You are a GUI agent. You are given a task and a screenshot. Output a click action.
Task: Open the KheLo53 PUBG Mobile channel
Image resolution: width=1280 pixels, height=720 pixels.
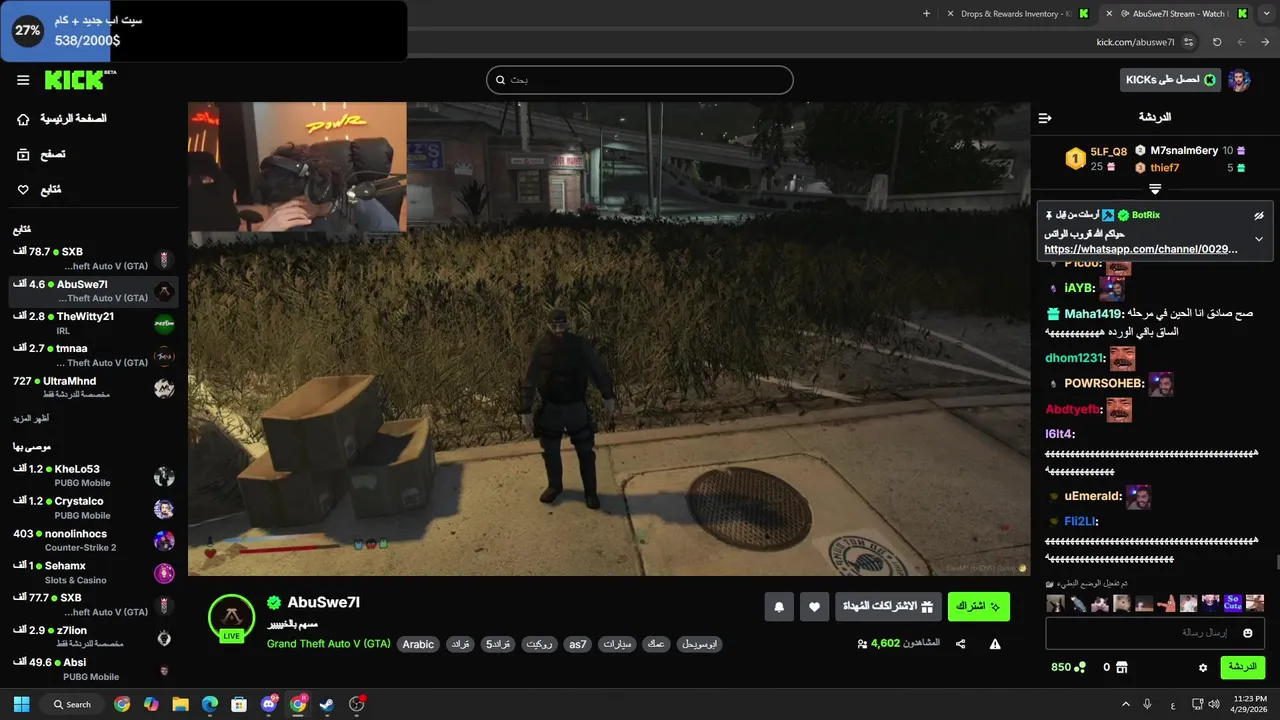coord(95,476)
